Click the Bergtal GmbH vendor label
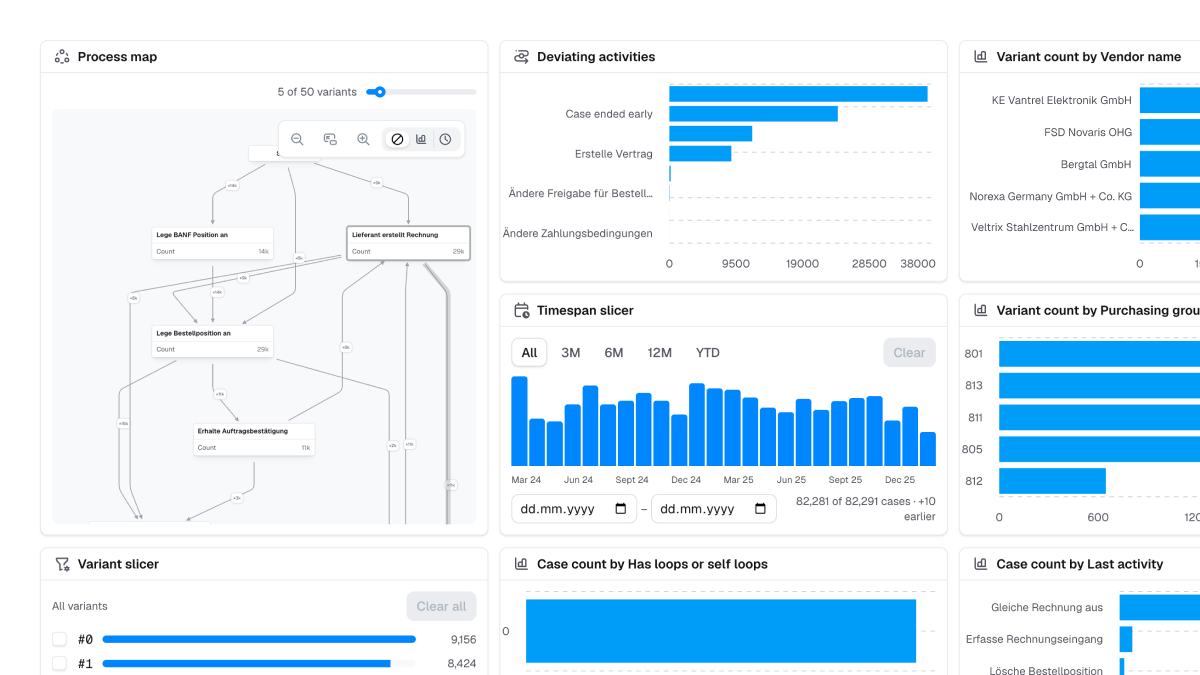This screenshot has height=675, width=1200. (x=1096, y=164)
